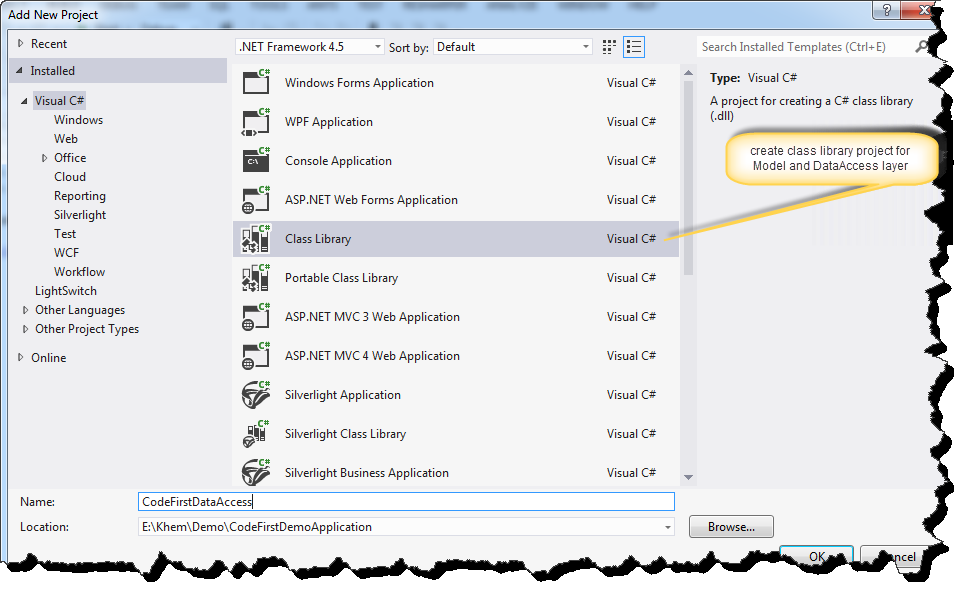Click the Windows Forms Application template icon

click(x=256, y=82)
